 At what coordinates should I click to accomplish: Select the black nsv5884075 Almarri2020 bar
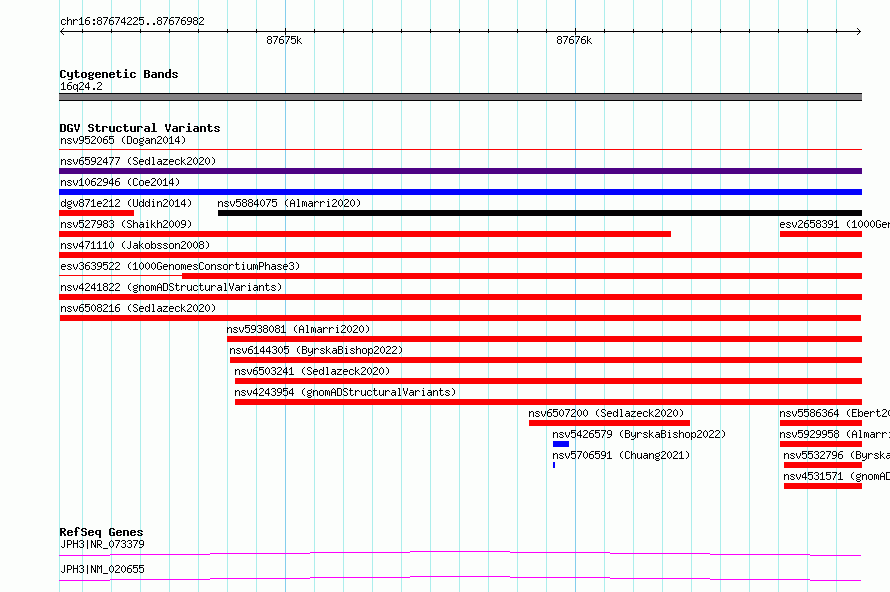(540, 213)
